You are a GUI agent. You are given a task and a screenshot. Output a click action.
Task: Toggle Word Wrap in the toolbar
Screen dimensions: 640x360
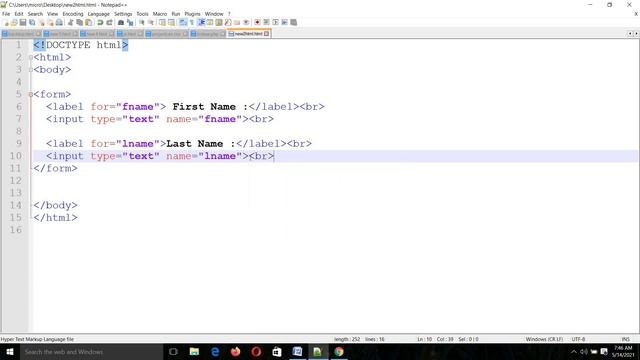click(x=183, y=22)
